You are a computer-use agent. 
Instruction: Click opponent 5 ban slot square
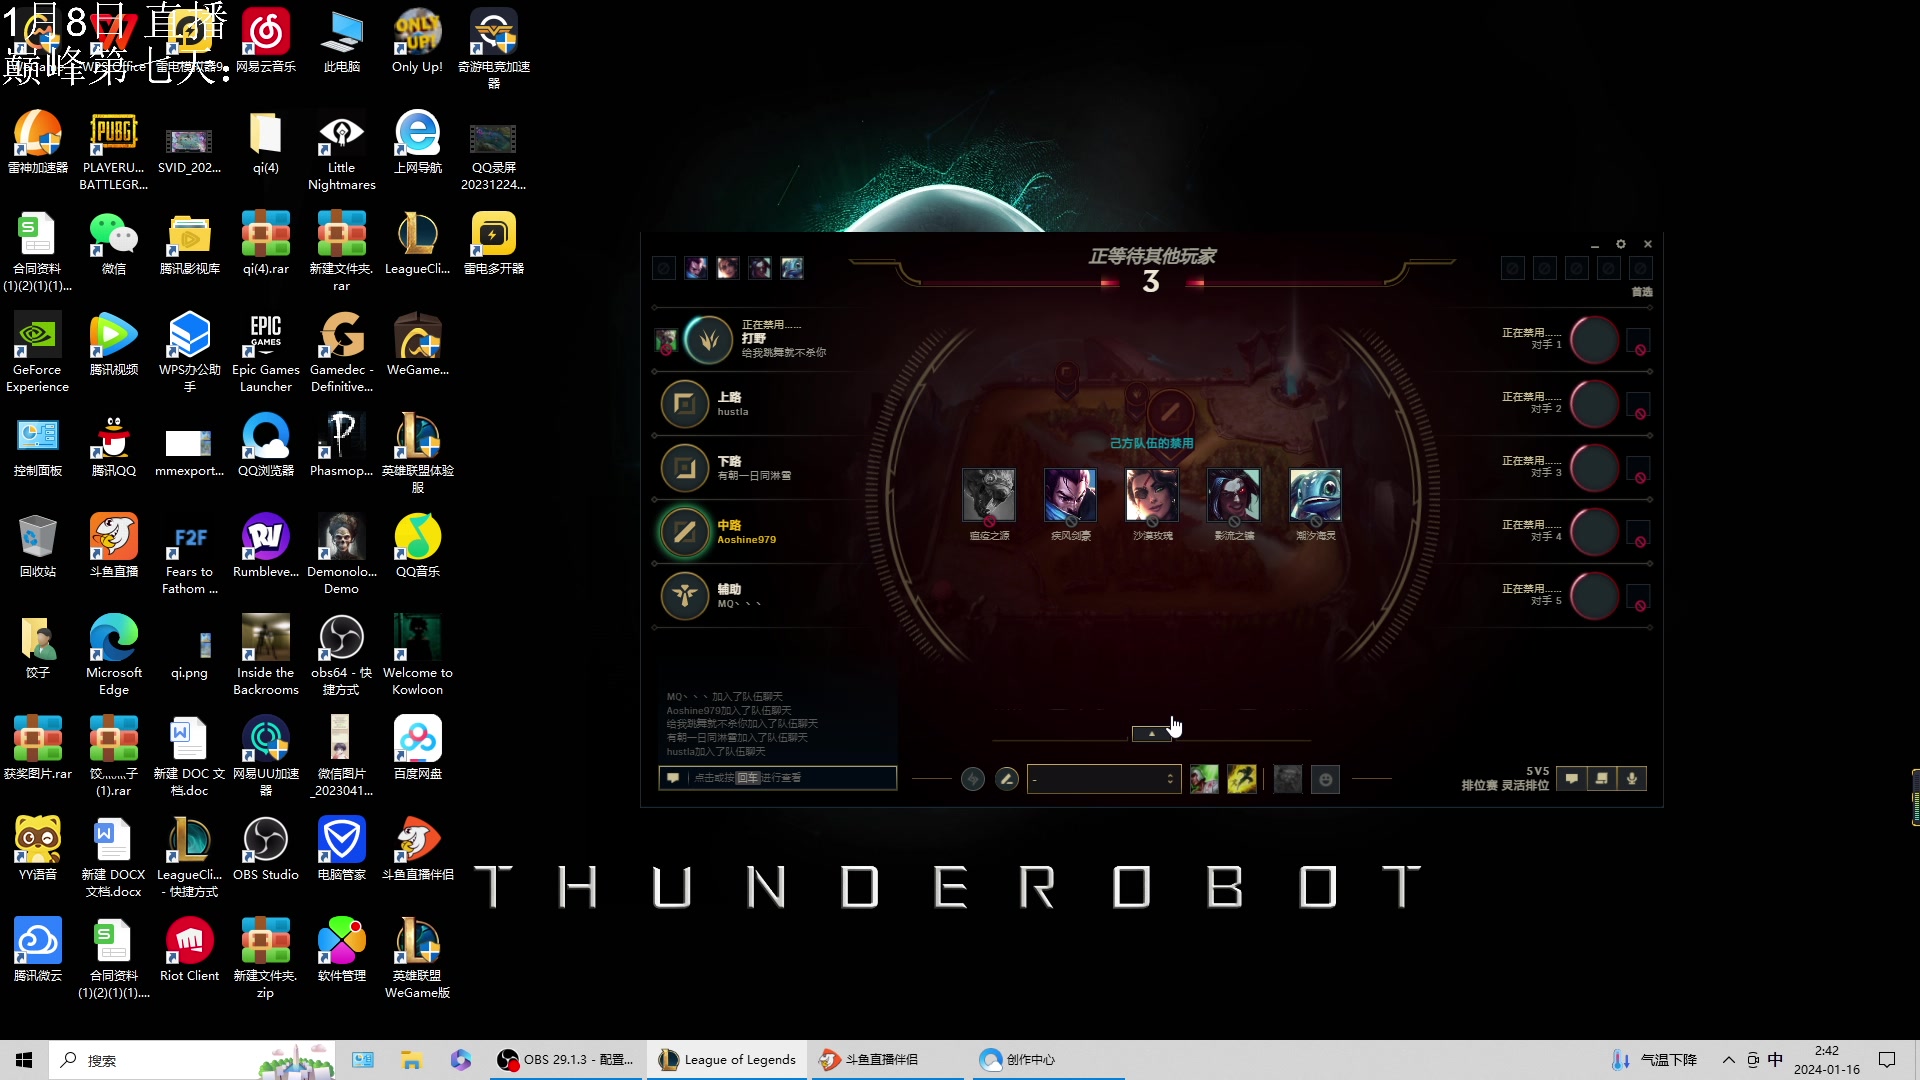[x=1638, y=597]
